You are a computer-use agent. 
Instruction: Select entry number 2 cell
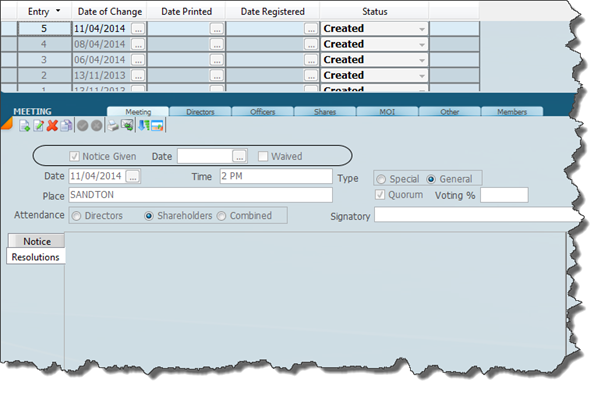(x=44, y=76)
